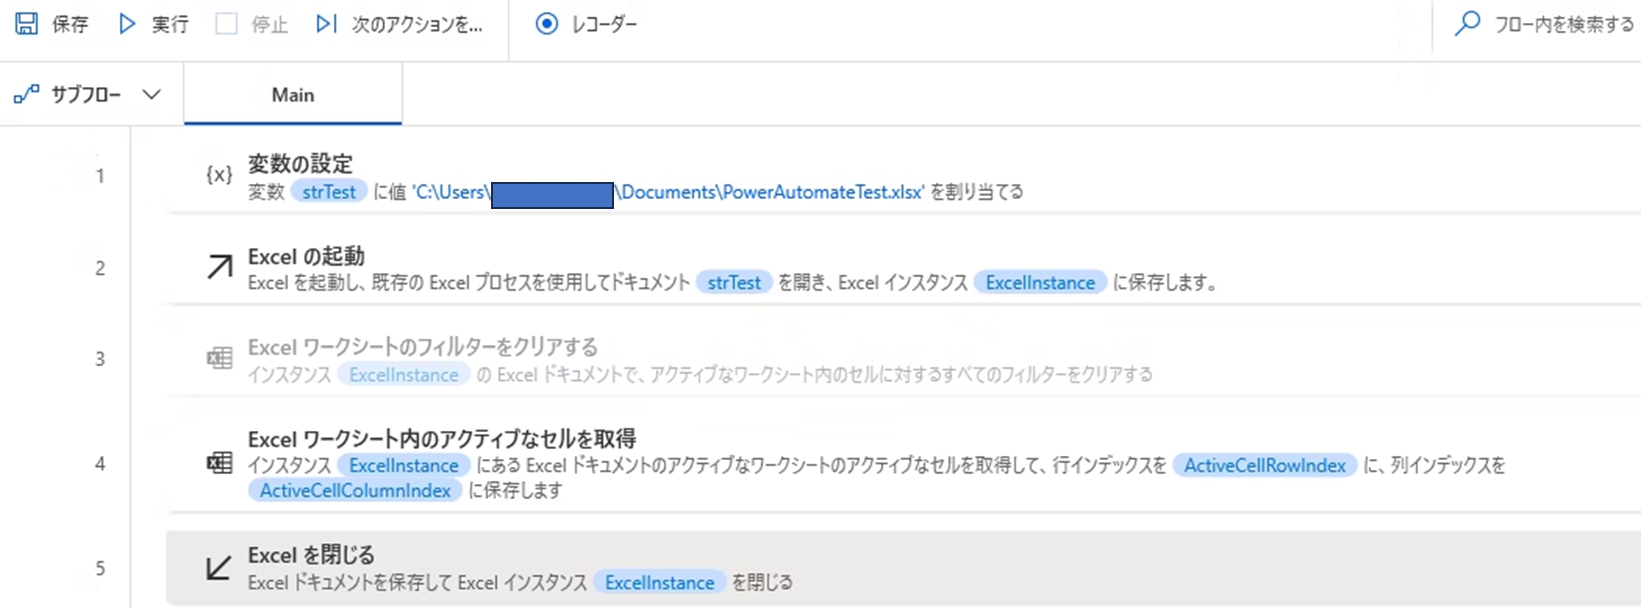Click the magnifier search icon

tap(1466, 24)
